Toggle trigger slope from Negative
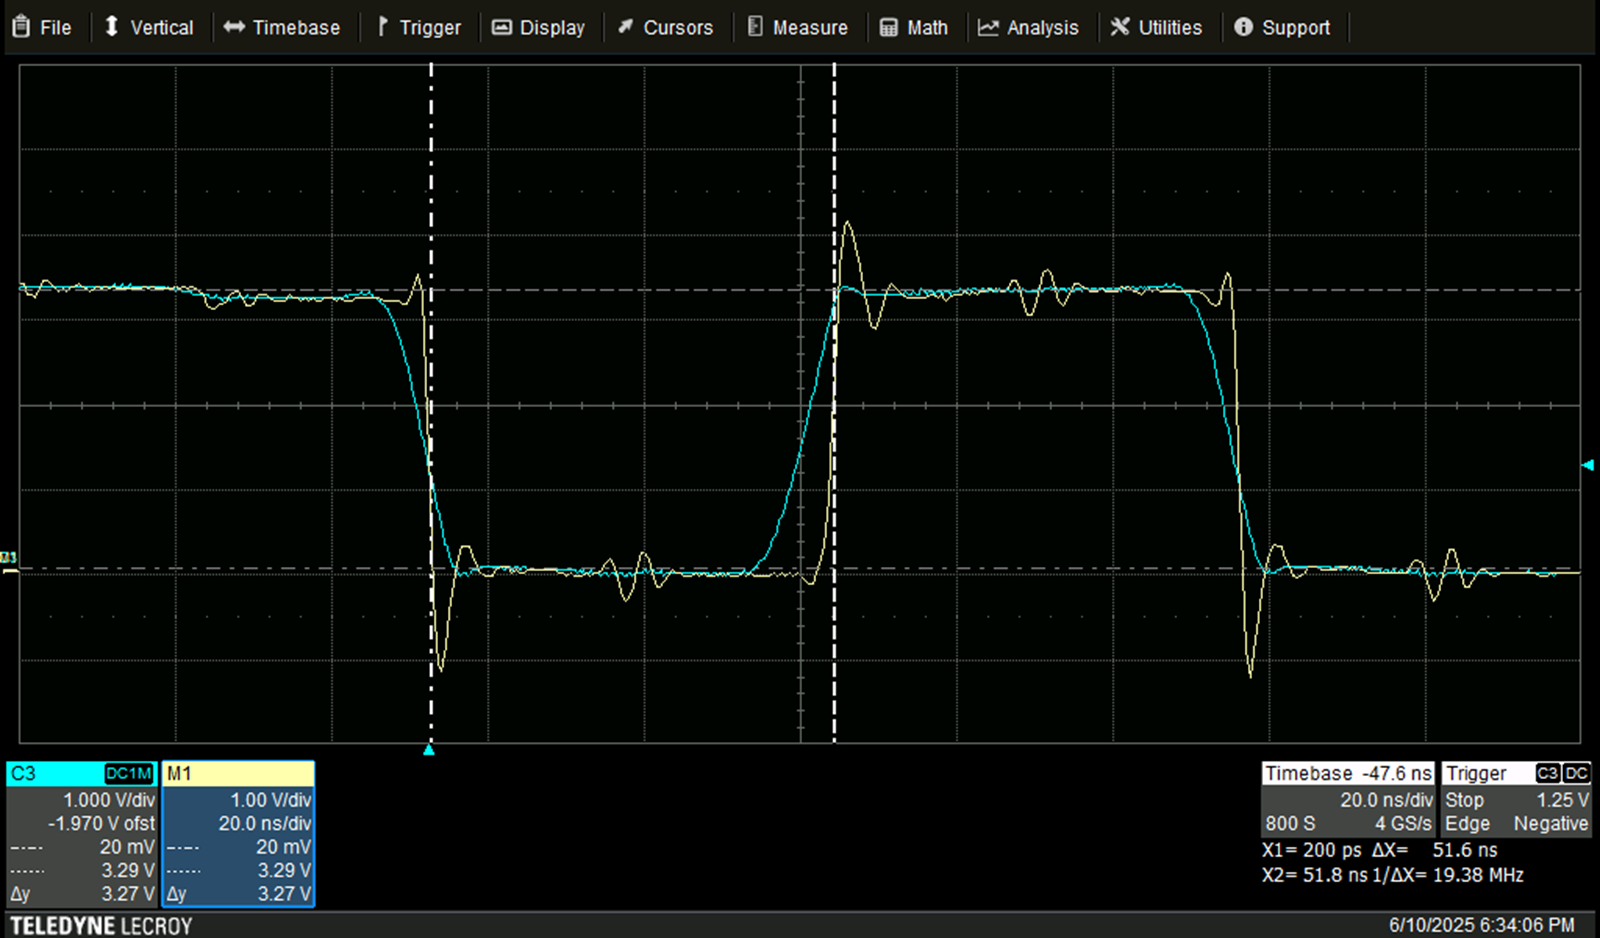This screenshot has height=938, width=1600. (1549, 823)
